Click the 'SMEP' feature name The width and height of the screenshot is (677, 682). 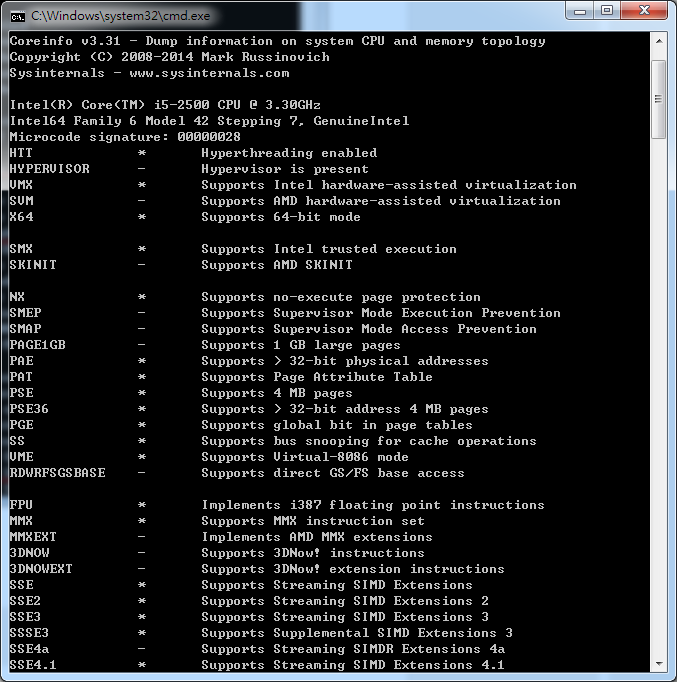[25, 313]
